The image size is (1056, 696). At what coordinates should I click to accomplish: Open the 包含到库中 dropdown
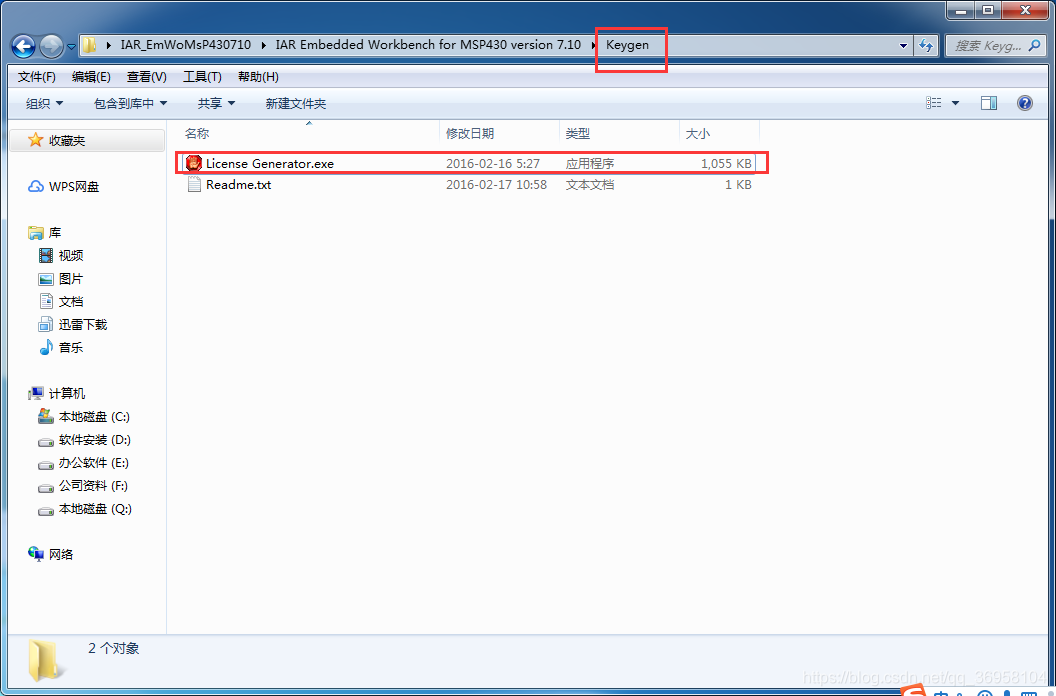(x=131, y=103)
